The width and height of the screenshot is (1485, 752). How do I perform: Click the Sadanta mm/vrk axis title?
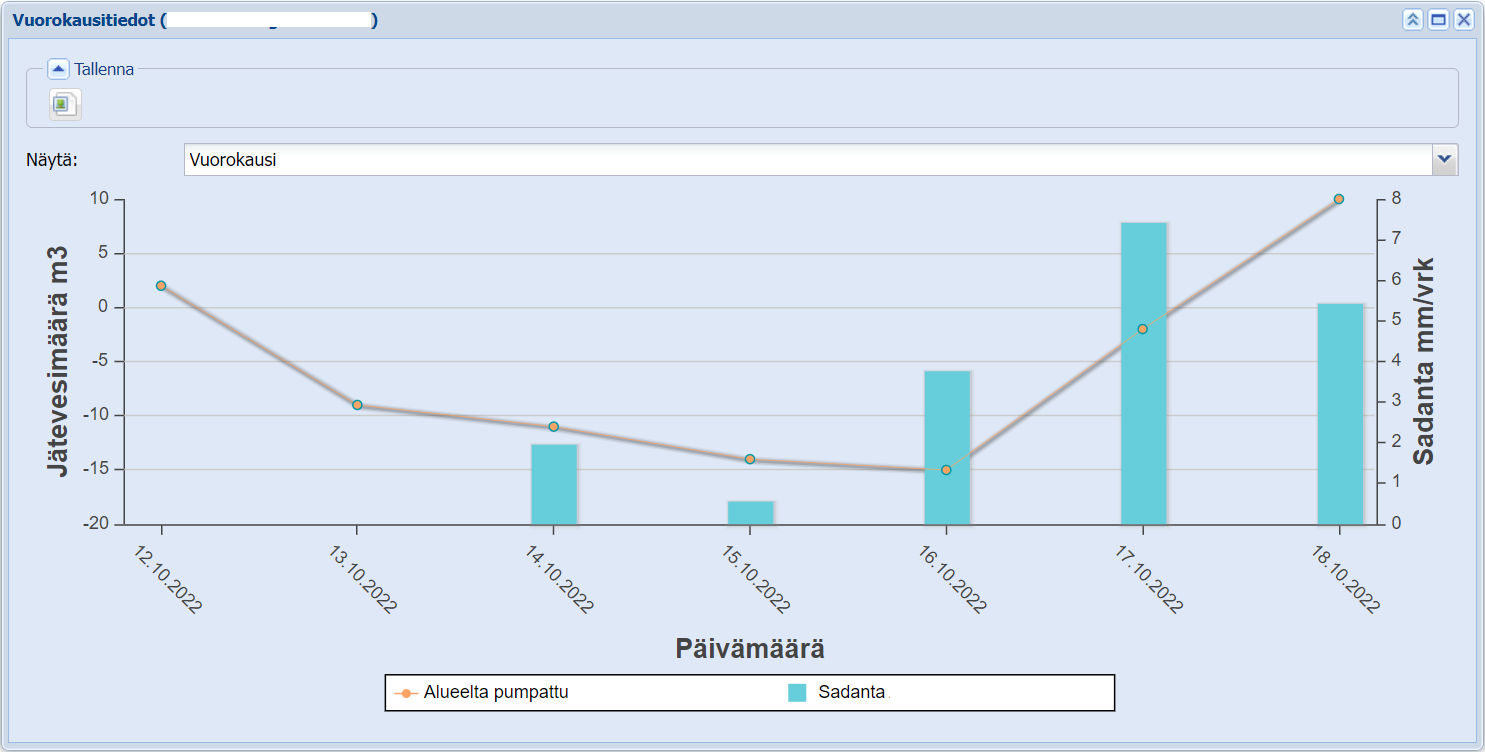point(1424,362)
